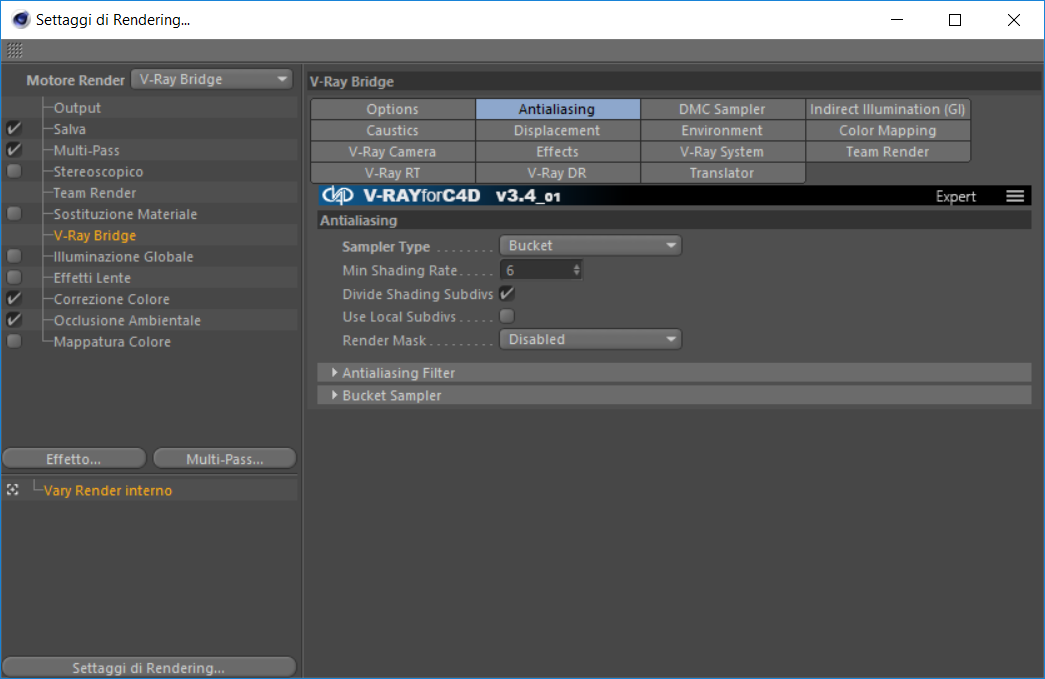Click the Multi-Pass... button
Viewport: 1045px width, 679px height.
point(225,458)
